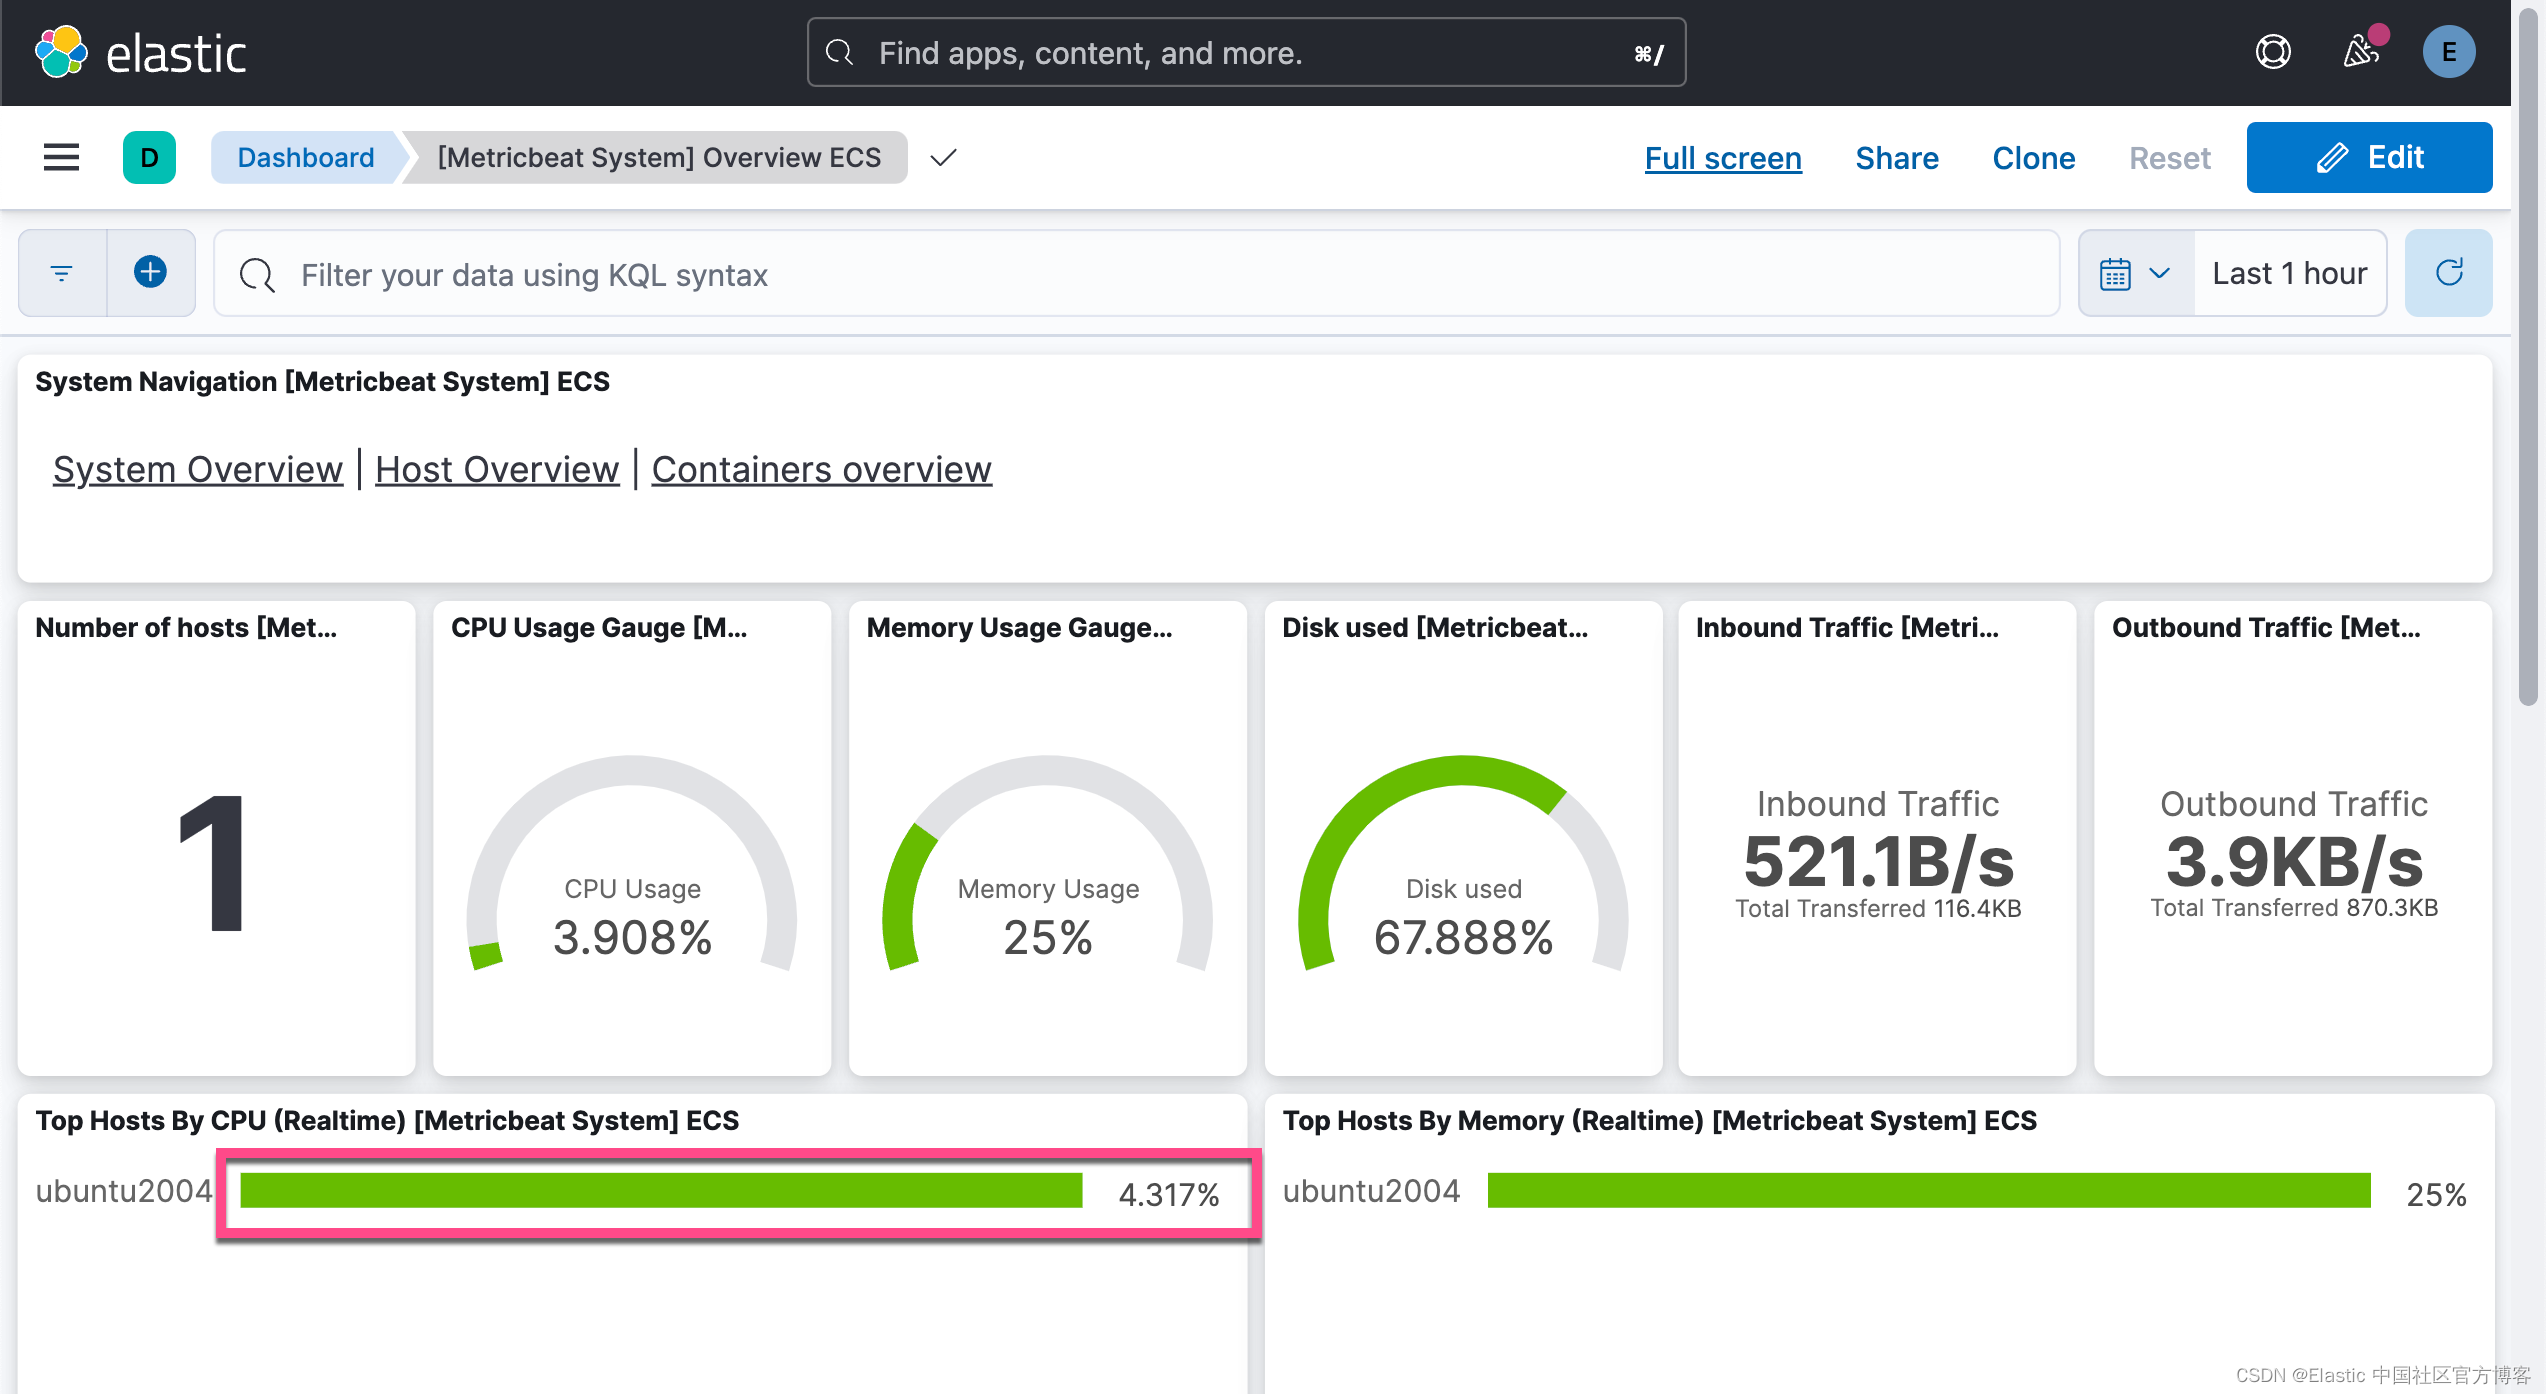
Task: Click the green D space avatar
Action: point(149,157)
